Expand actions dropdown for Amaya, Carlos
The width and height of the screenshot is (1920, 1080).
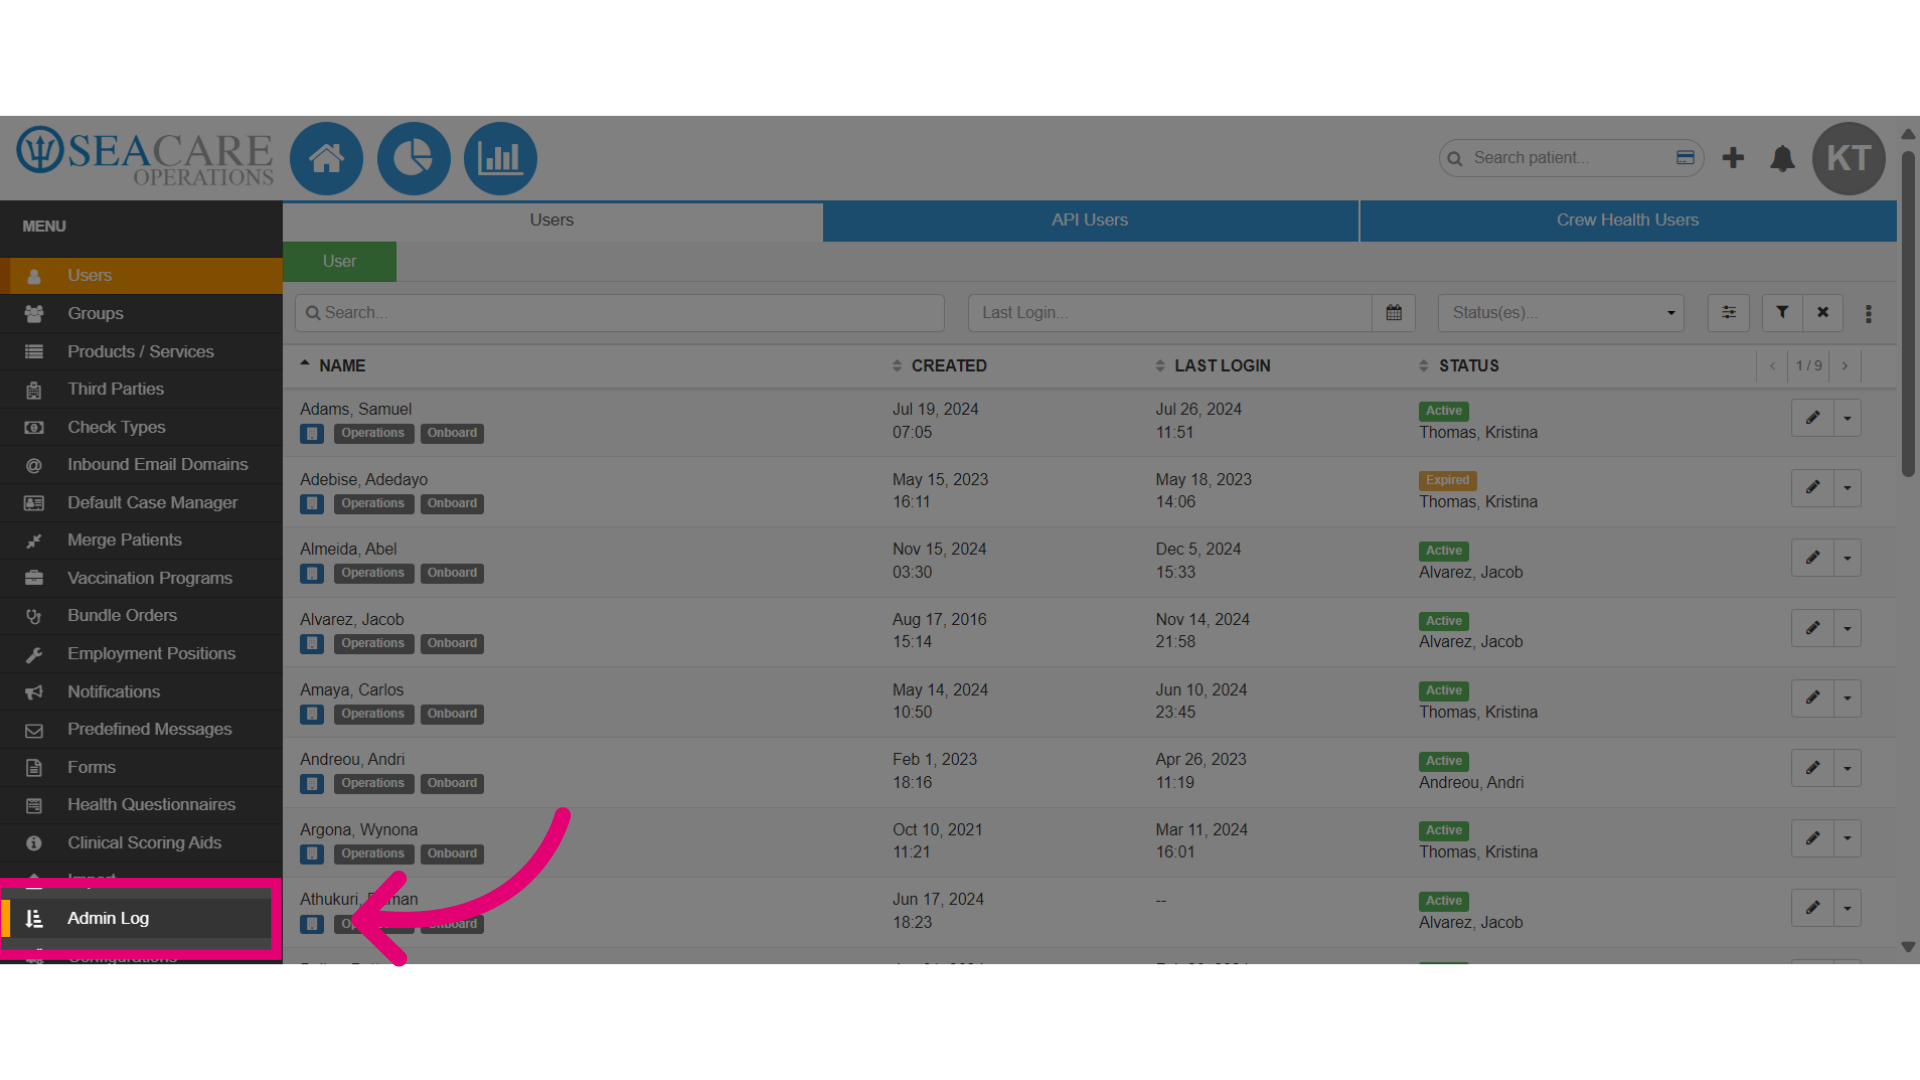(x=1847, y=698)
